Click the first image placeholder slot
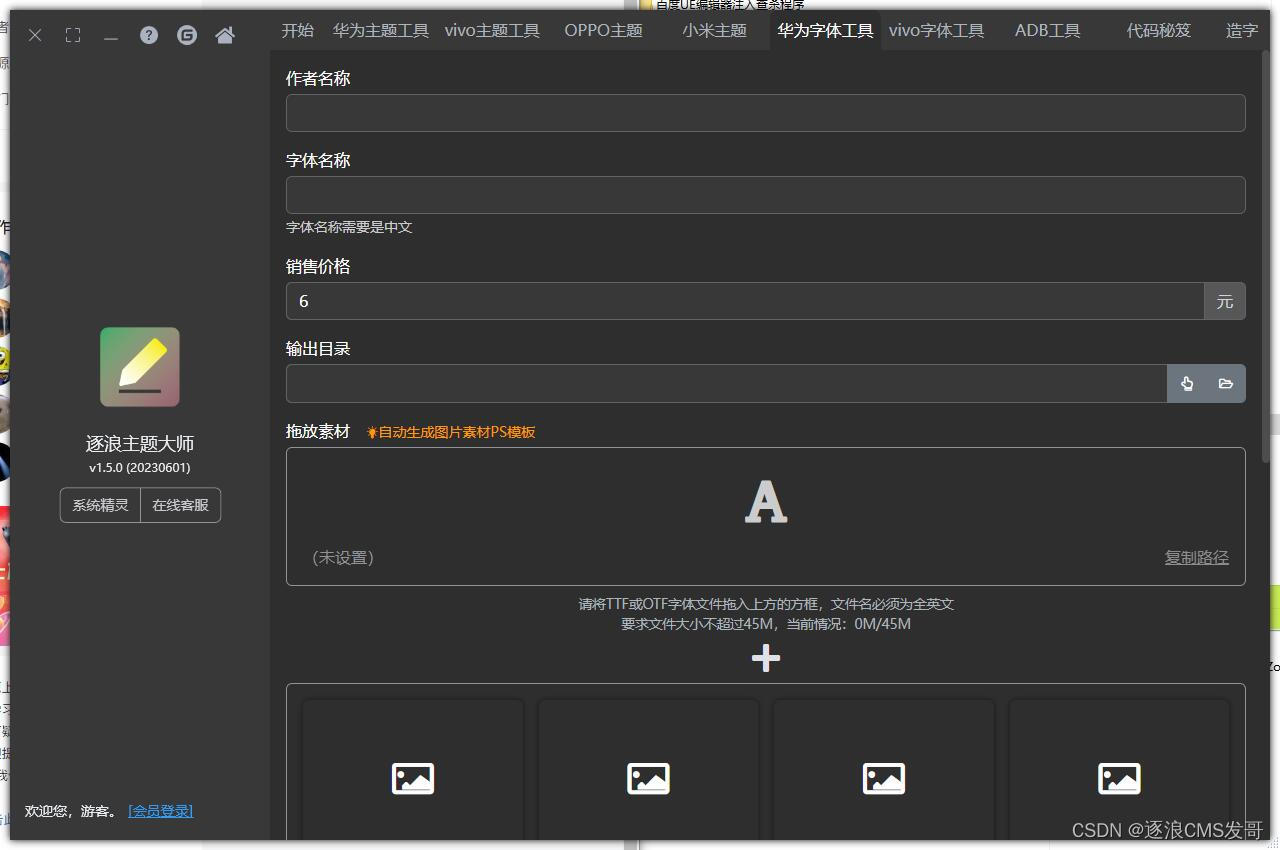 [413, 778]
